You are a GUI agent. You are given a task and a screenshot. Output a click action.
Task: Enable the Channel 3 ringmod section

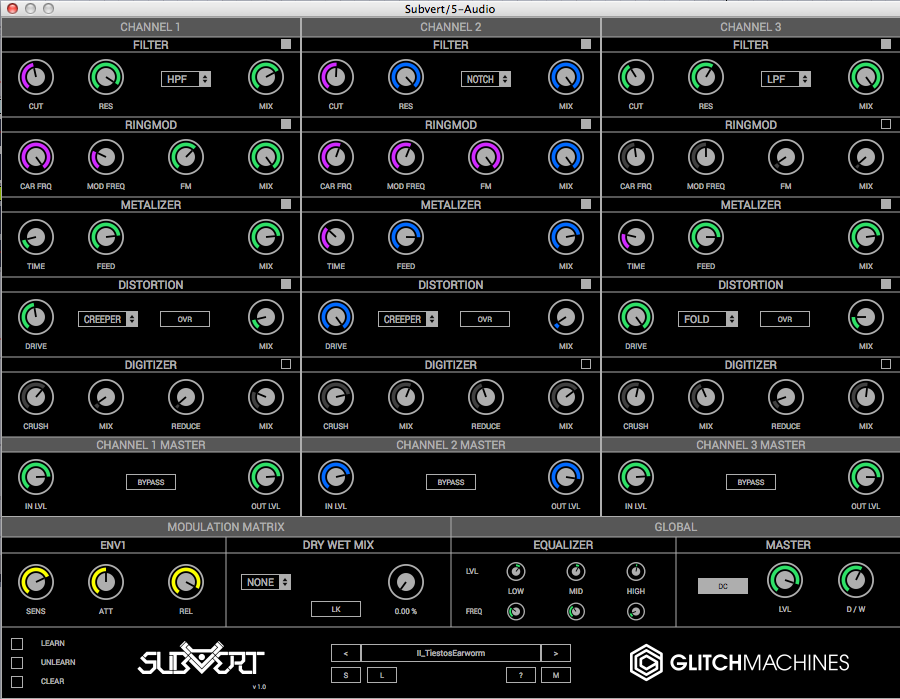click(886, 124)
